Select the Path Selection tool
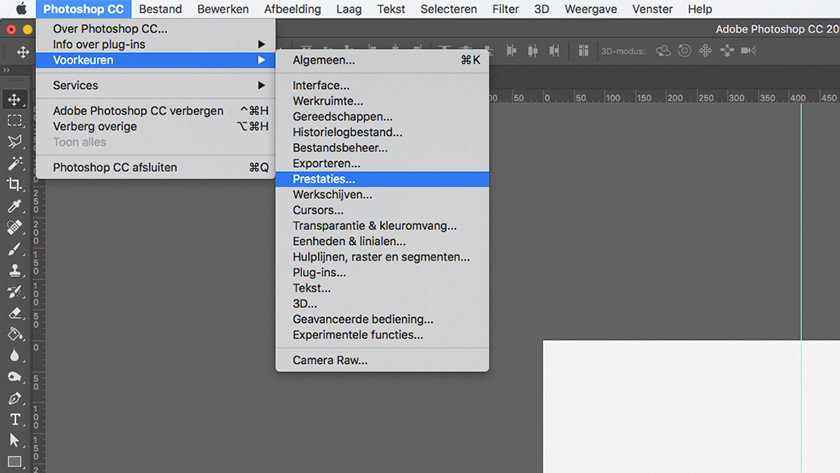Viewport: 840px width, 473px height. coord(14,440)
